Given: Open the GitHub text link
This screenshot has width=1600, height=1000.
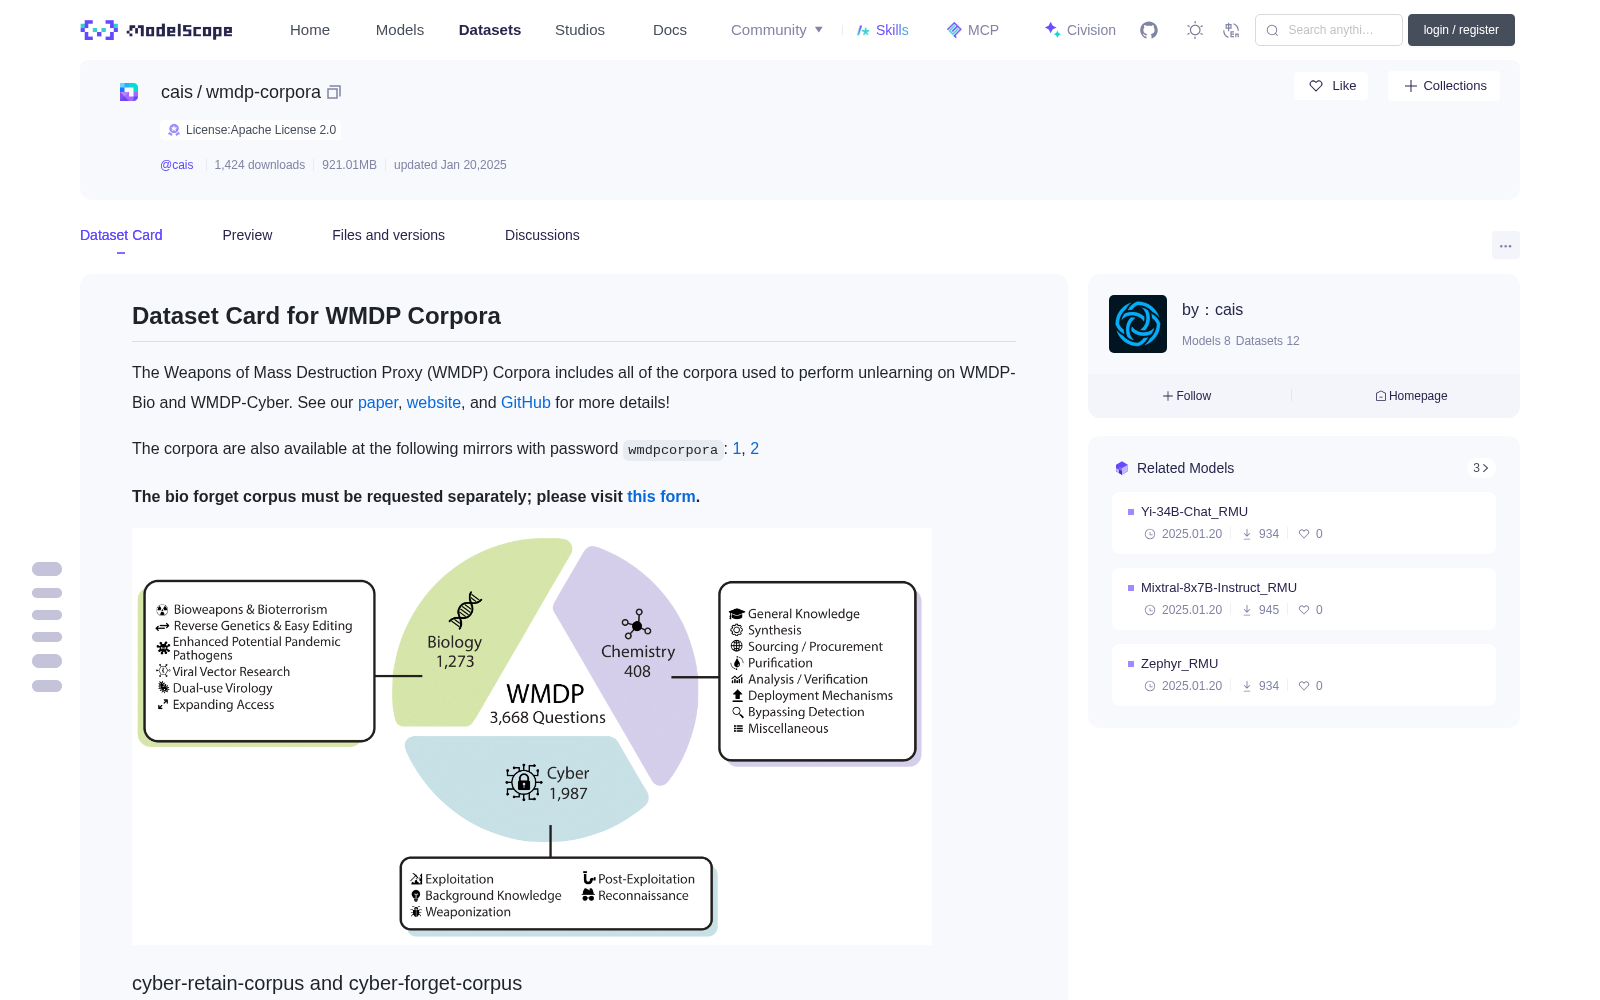Looking at the screenshot, I should 526,402.
